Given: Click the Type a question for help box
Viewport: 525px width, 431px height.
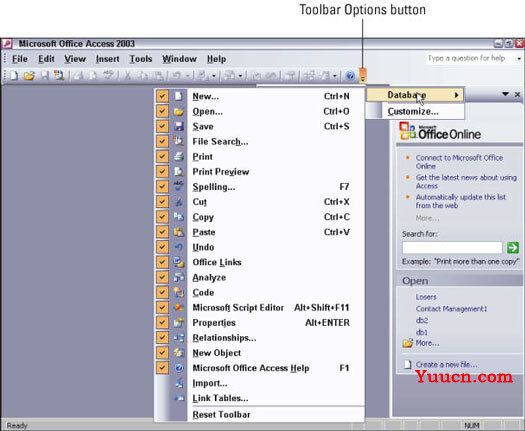Looking at the screenshot, I should click(471, 59).
